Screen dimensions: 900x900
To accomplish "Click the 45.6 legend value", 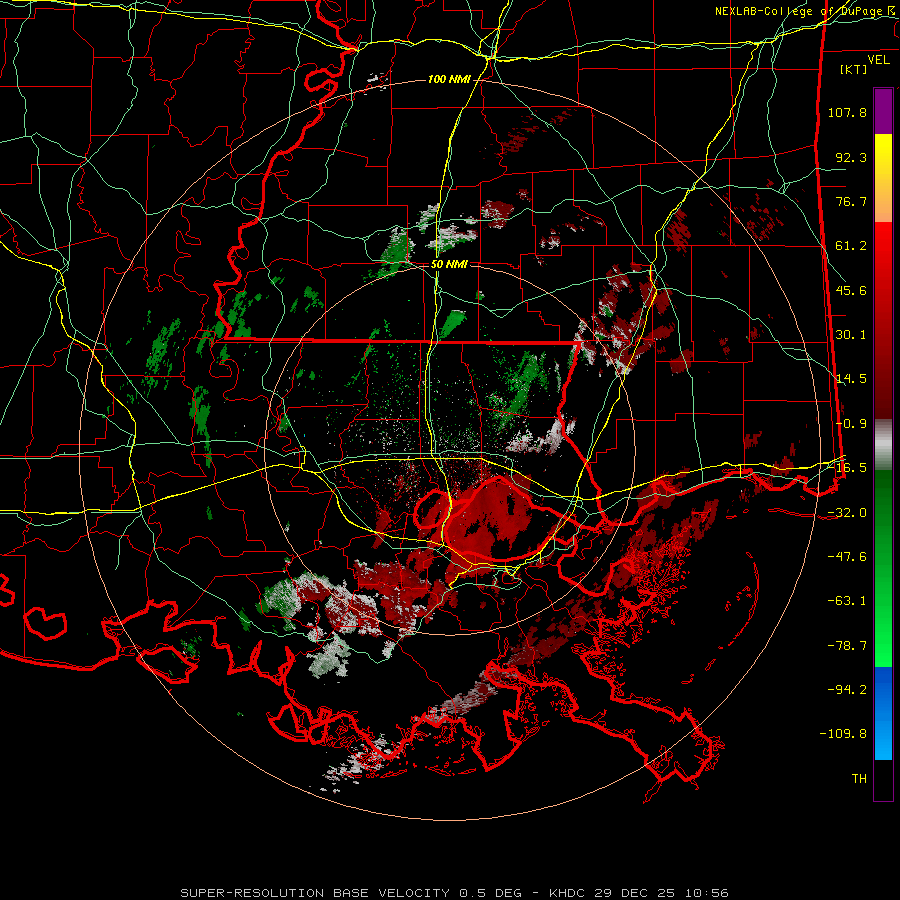I will [851, 290].
